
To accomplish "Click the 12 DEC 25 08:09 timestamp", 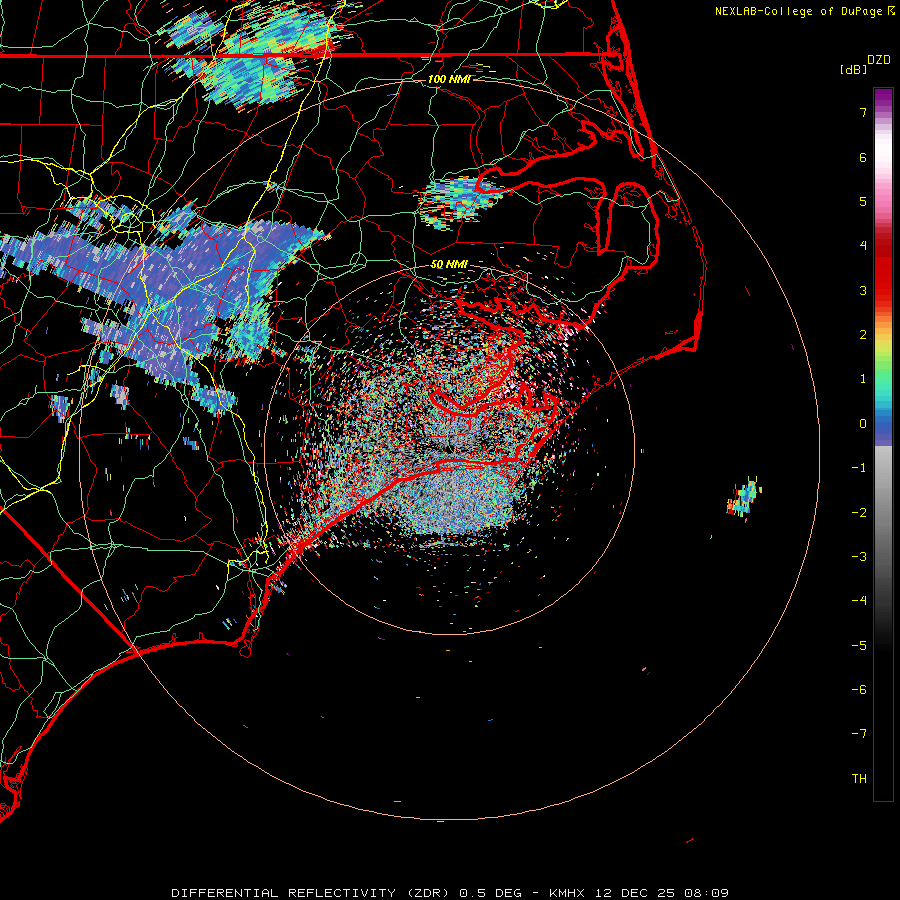I will coord(662,893).
